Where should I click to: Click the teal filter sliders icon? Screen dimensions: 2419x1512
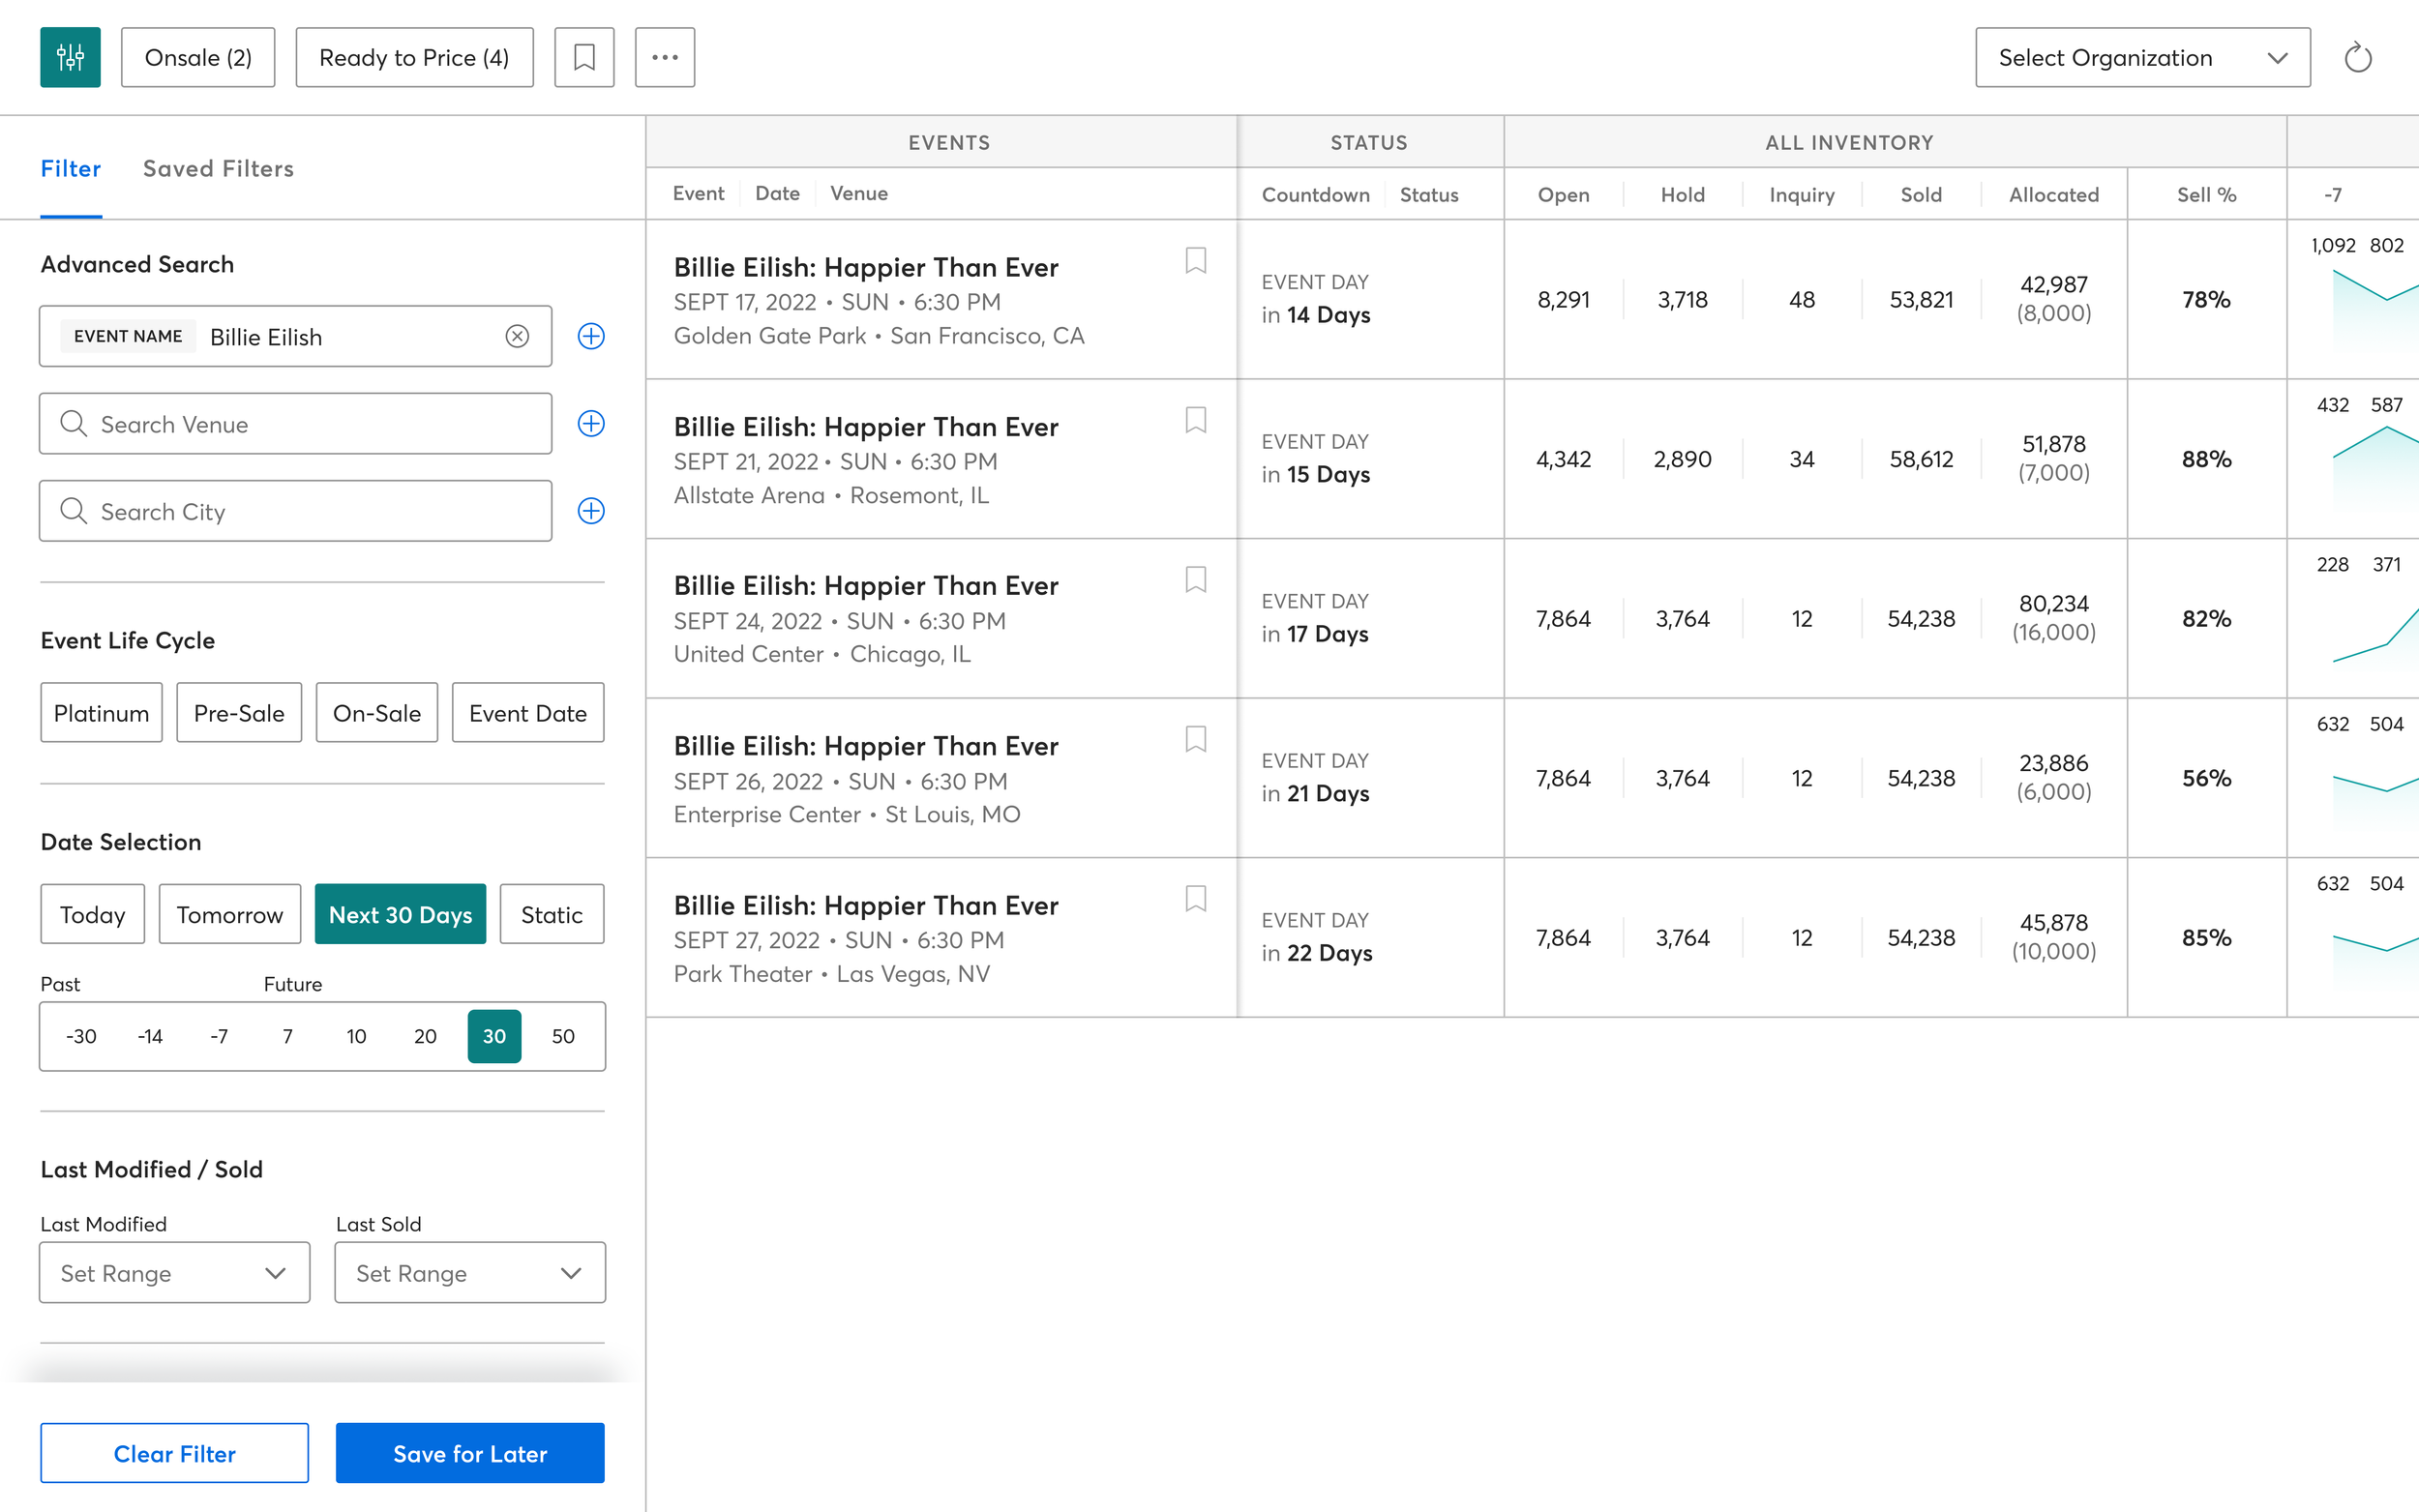tap(70, 57)
